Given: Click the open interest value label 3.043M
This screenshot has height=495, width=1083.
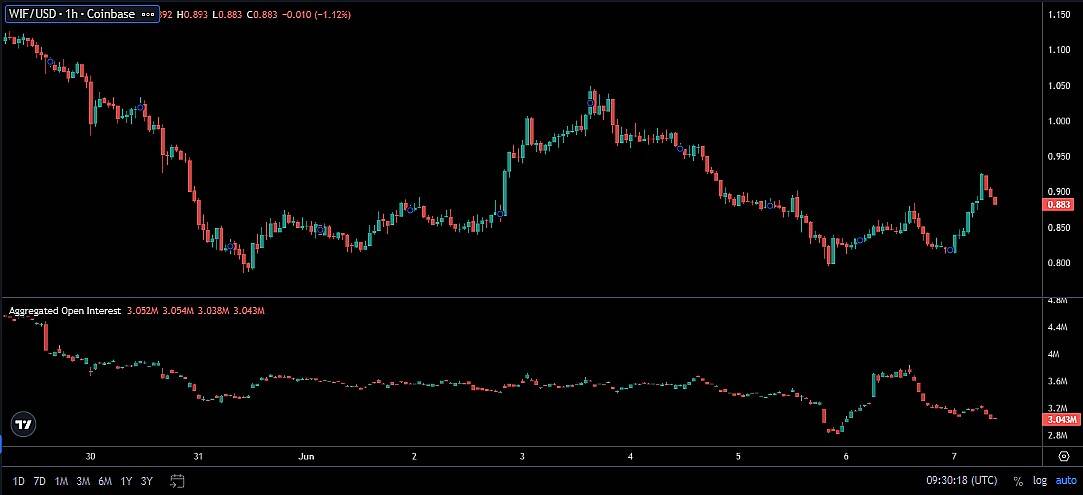Looking at the screenshot, I should pyautogui.click(x=1061, y=419).
